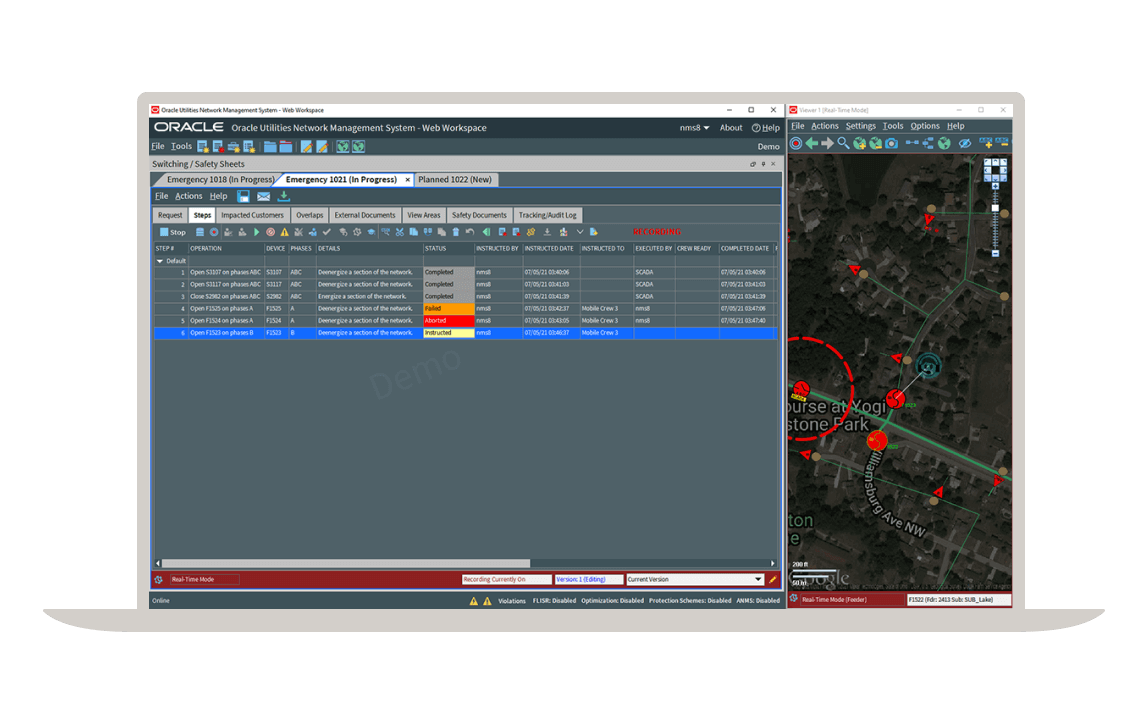Select the magnifier zoom tool in Viewer
This screenshot has width=1148, height=724.
point(843,143)
